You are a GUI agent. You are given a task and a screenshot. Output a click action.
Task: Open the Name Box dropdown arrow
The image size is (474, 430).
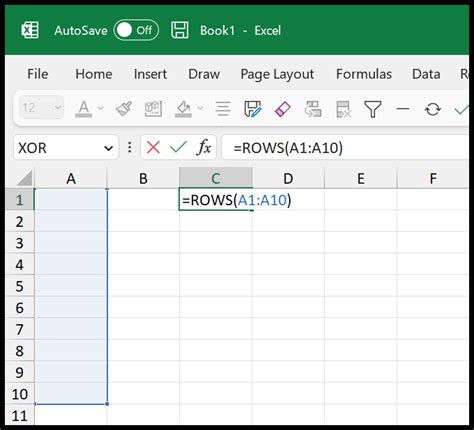108,148
